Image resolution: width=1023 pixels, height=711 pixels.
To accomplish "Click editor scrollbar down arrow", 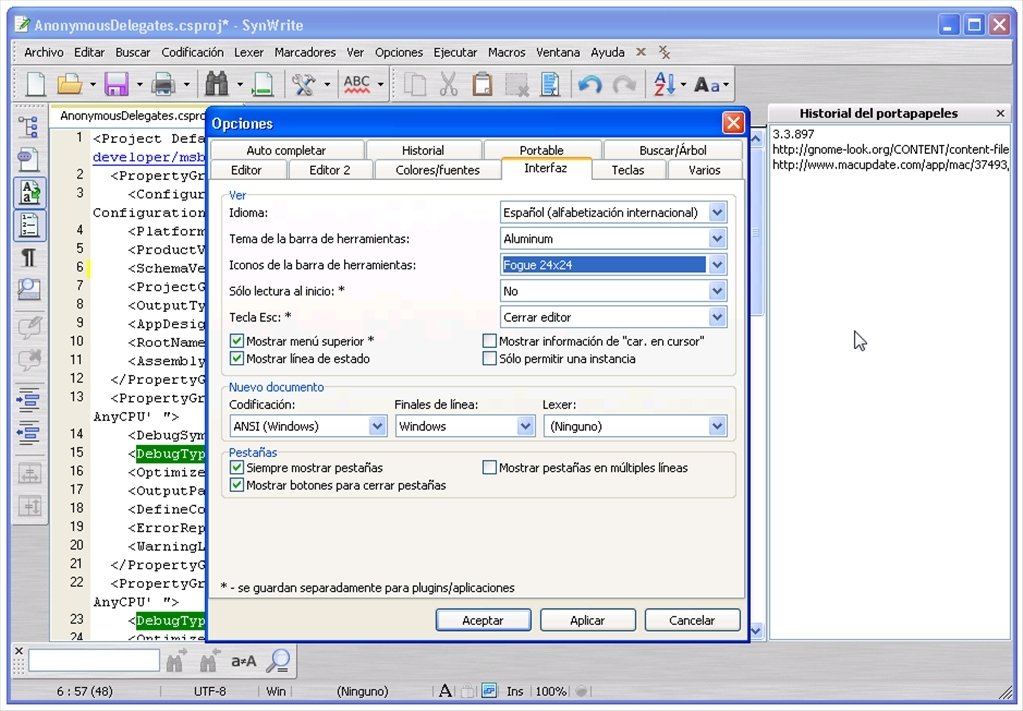I will click(756, 630).
